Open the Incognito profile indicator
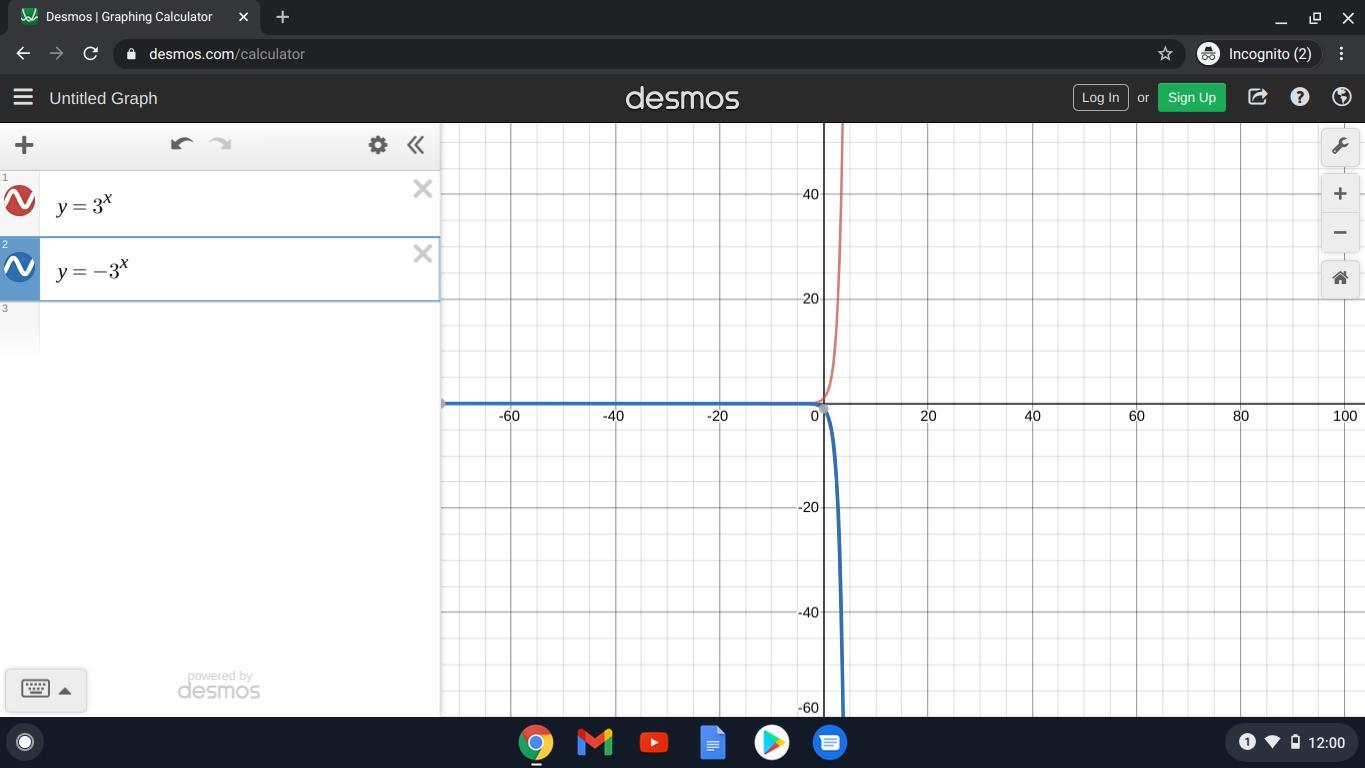 1256,54
